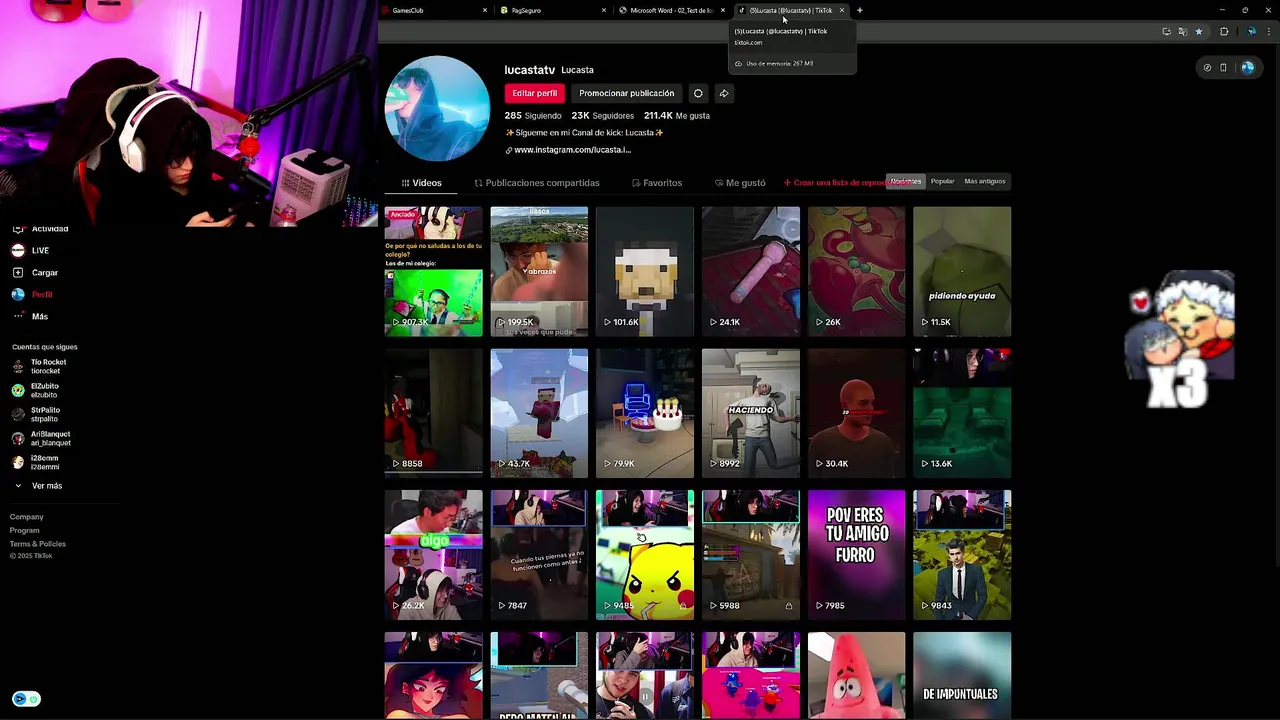Open the Publicaciones compartidas tab
1280x720 pixels.
pyautogui.click(x=537, y=183)
